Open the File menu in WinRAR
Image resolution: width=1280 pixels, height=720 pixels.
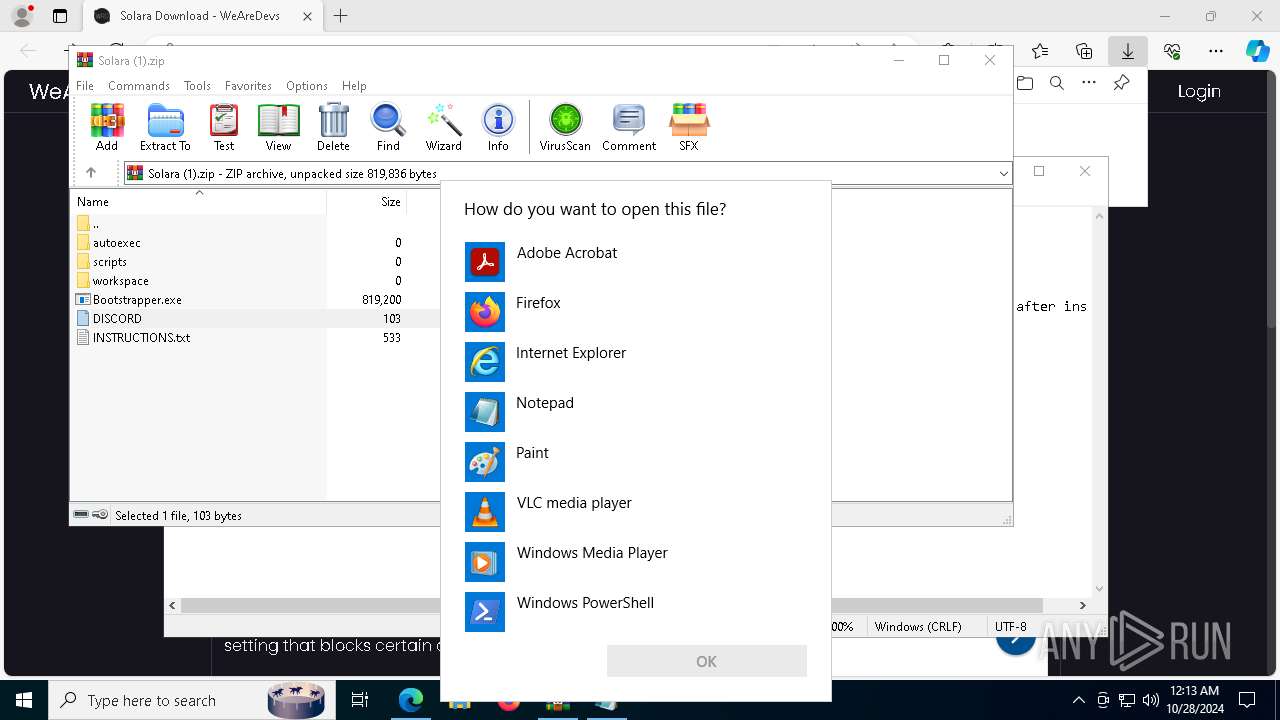pos(85,86)
